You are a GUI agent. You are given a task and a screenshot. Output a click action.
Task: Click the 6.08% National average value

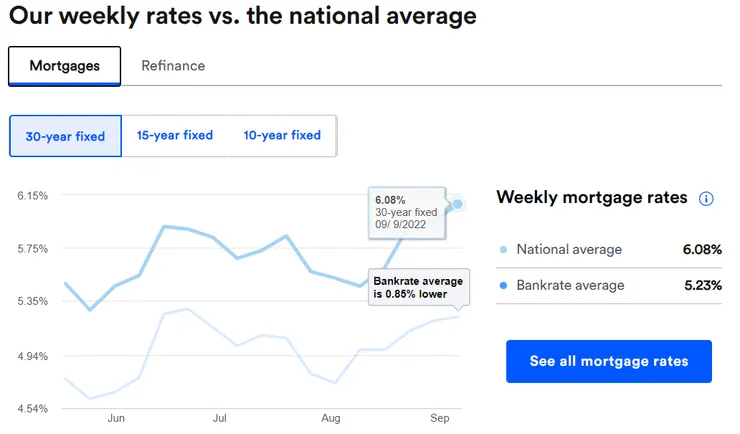click(701, 250)
